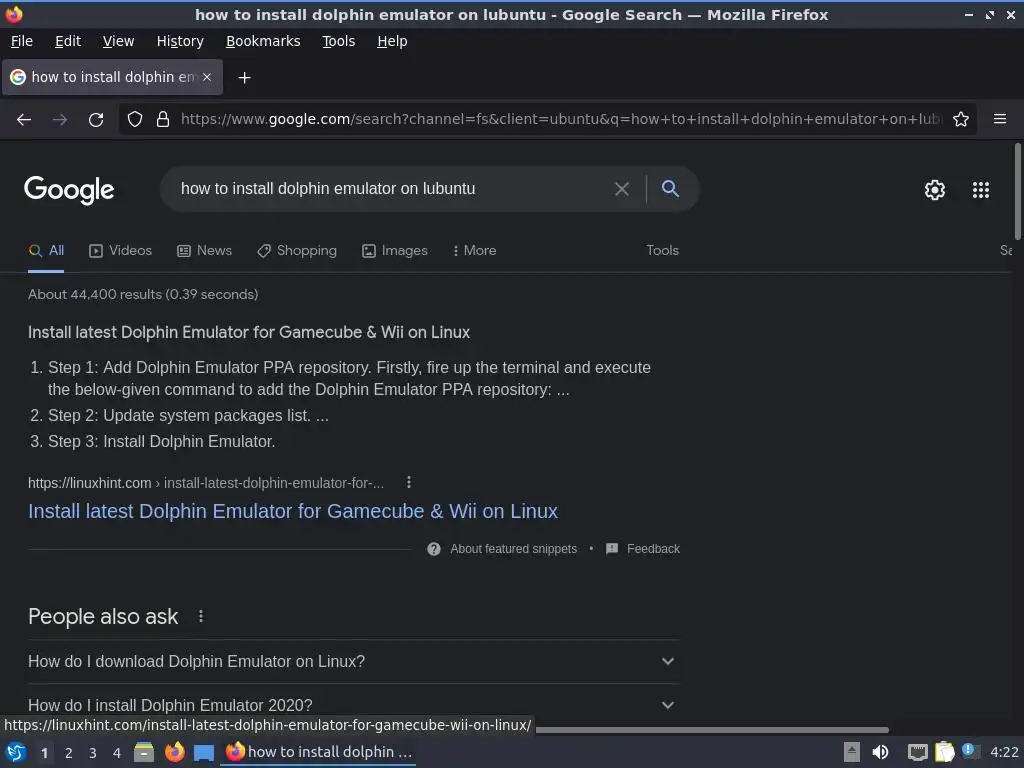The height and width of the screenshot is (768, 1024).
Task: Open People also ask options menu
Action: [x=201, y=616]
